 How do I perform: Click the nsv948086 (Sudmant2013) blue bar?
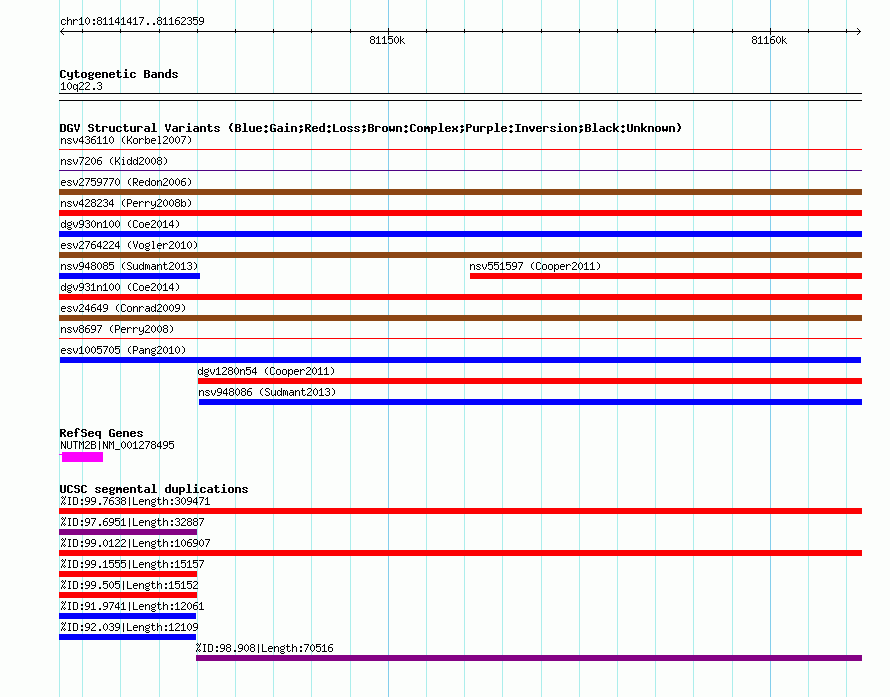(x=530, y=402)
